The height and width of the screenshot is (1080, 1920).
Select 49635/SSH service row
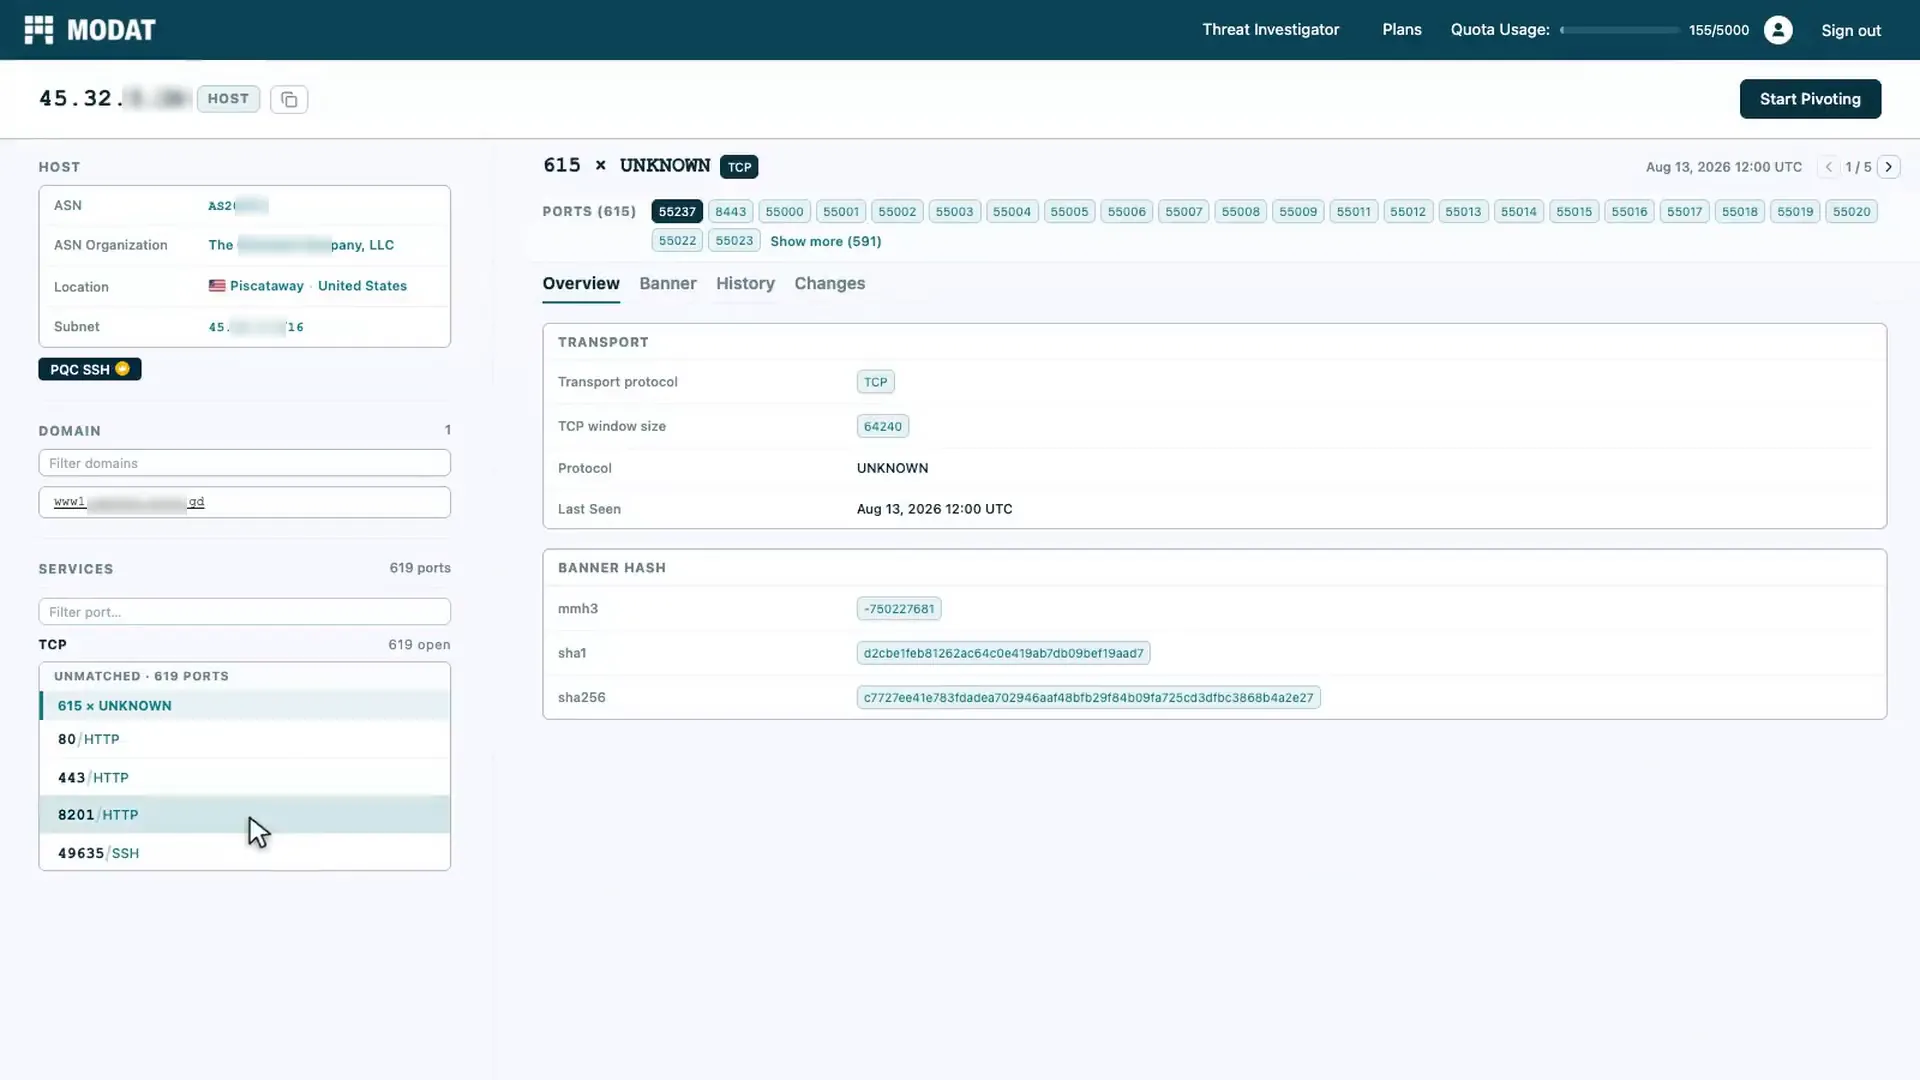coord(244,853)
